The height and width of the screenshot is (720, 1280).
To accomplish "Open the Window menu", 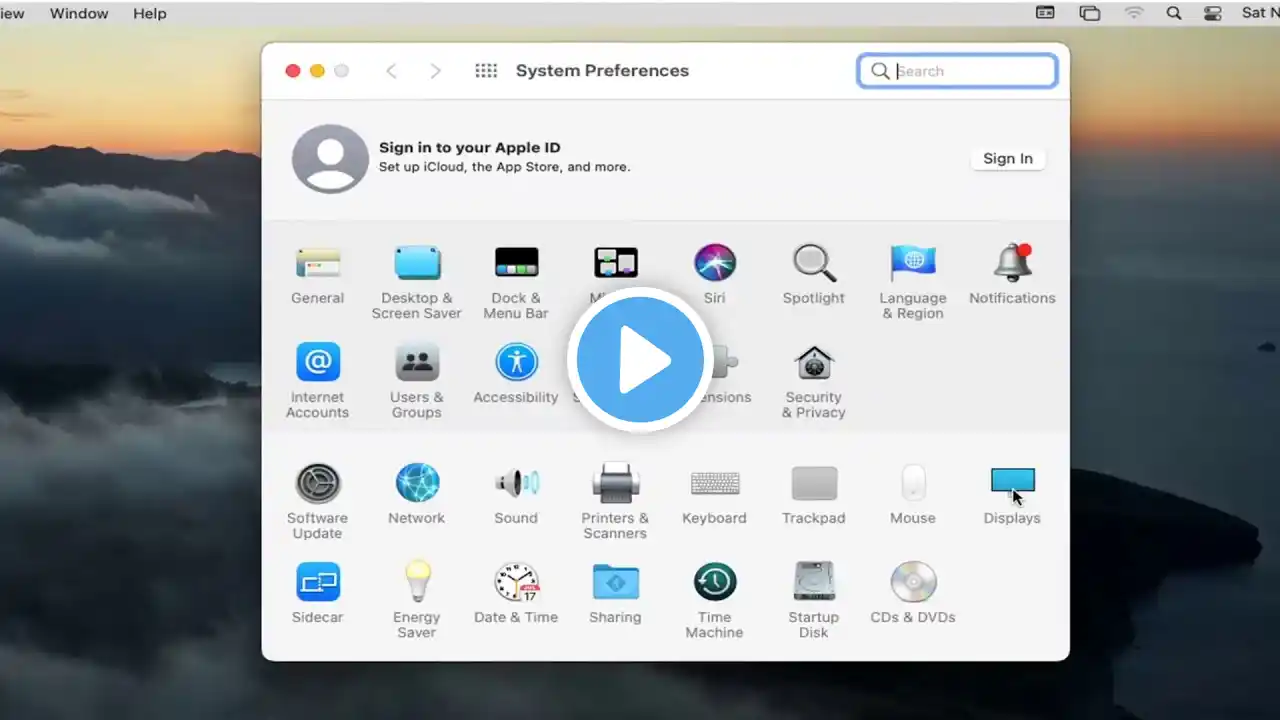I will (x=79, y=13).
